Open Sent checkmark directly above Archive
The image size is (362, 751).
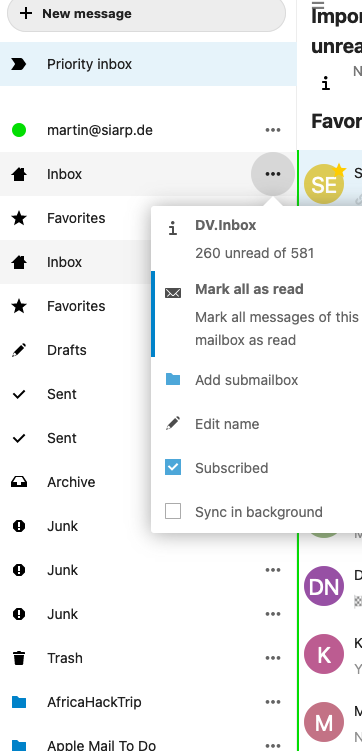pos(19,438)
